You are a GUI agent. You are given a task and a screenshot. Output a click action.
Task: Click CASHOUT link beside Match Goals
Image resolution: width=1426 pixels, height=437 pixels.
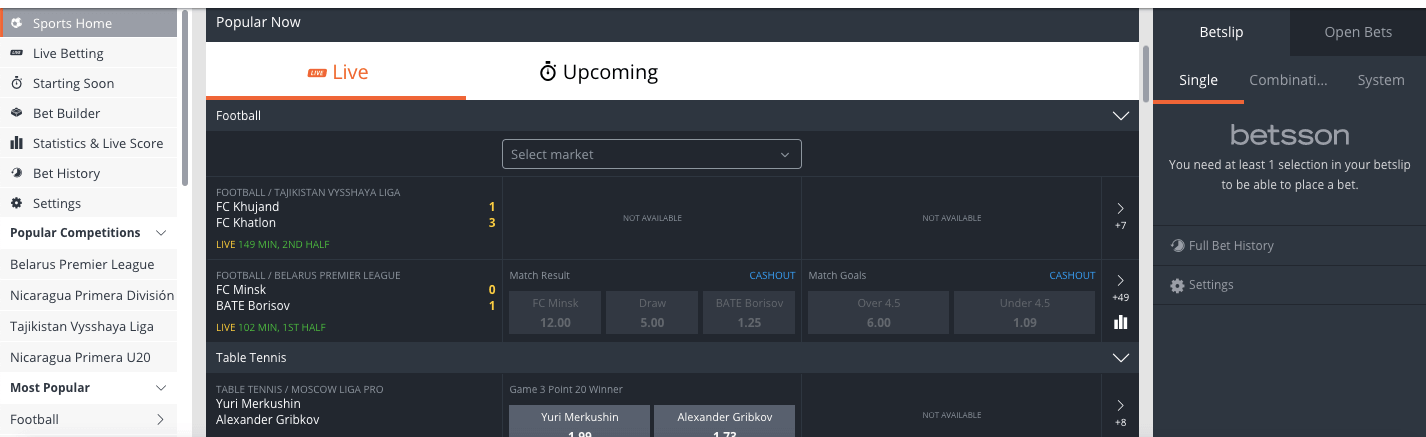(x=1072, y=276)
